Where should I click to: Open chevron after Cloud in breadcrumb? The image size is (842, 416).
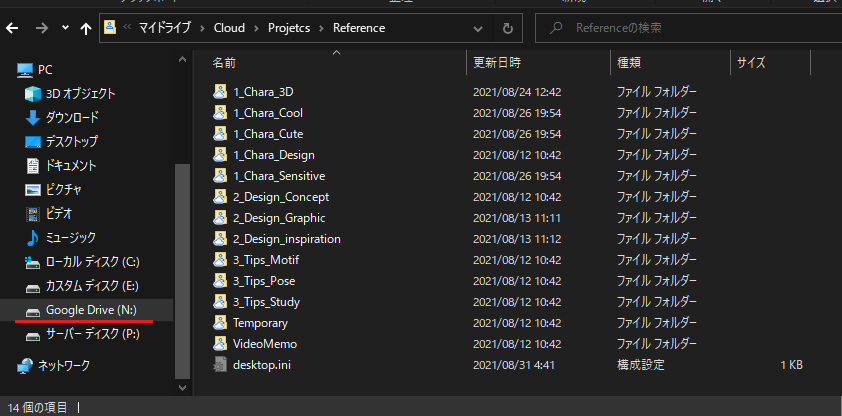click(x=257, y=28)
